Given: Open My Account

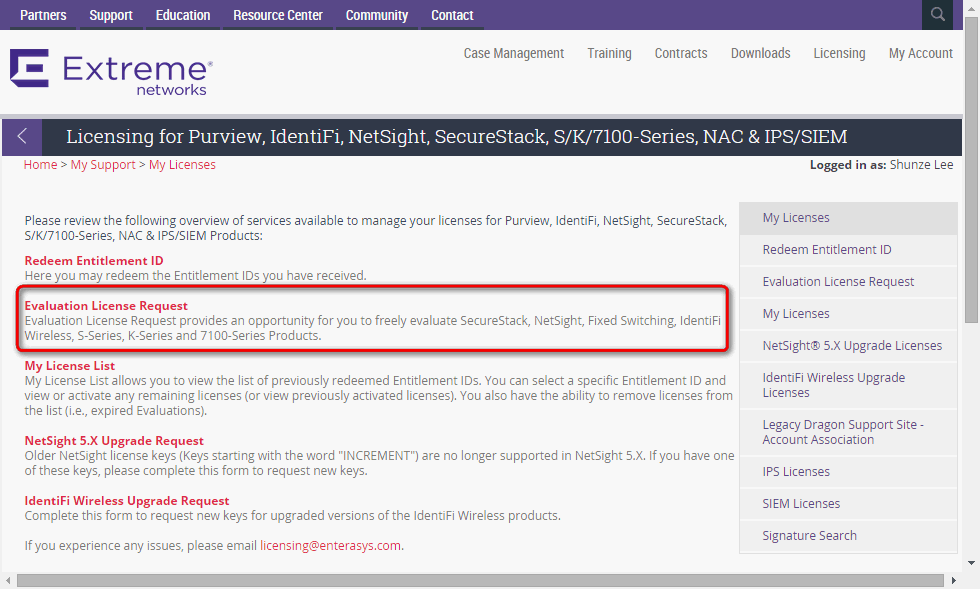Looking at the screenshot, I should (x=921, y=53).
